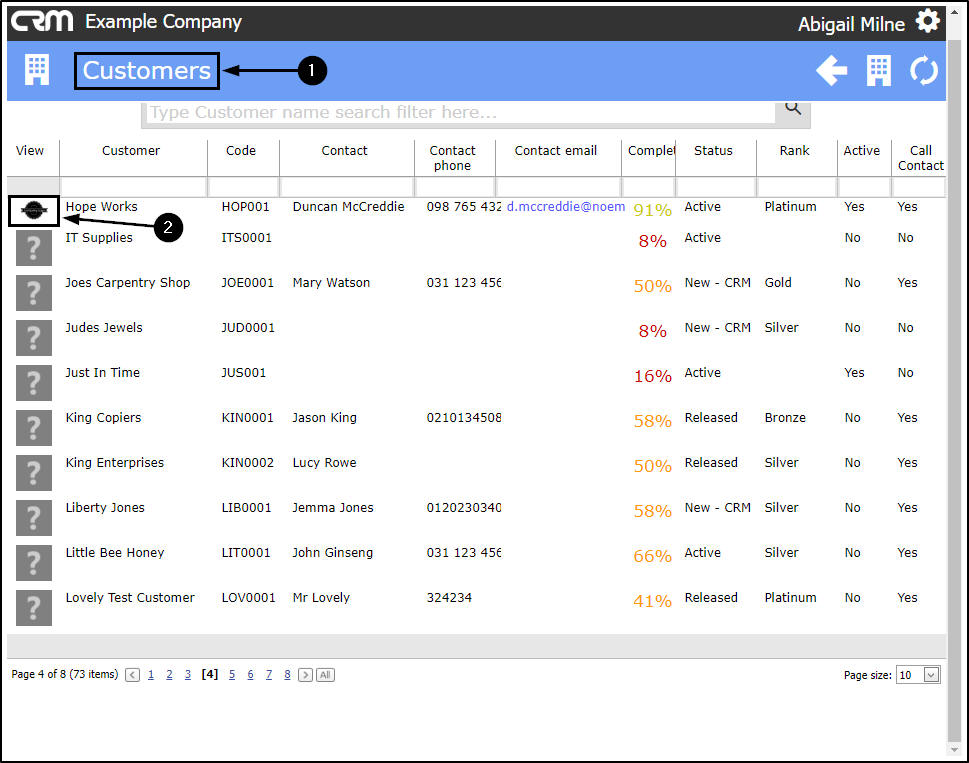This screenshot has width=969, height=763.
Task: Click the building icon left of Customers
Action: coord(37,70)
